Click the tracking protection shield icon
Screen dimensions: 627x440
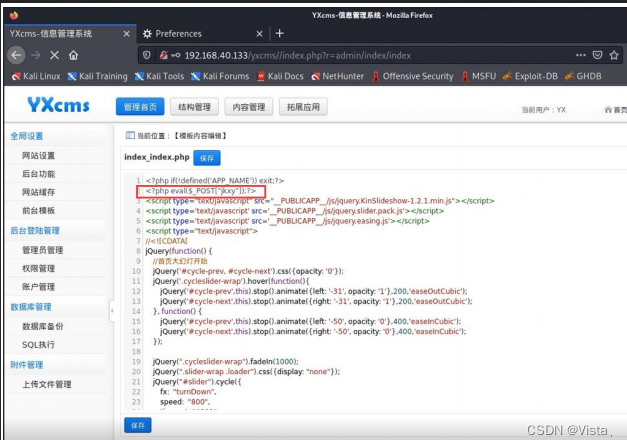click(x=147, y=55)
